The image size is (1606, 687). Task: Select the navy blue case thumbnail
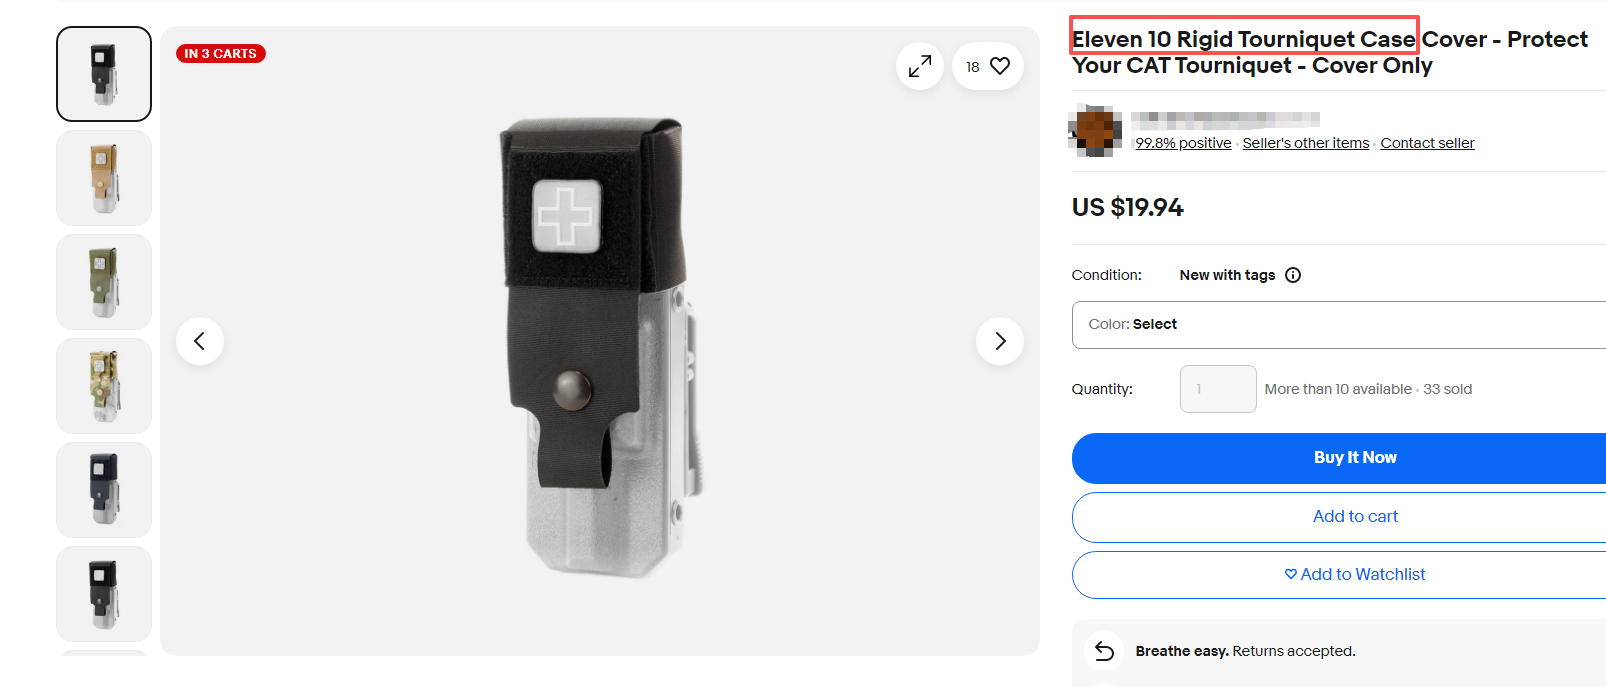[x=104, y=490]
